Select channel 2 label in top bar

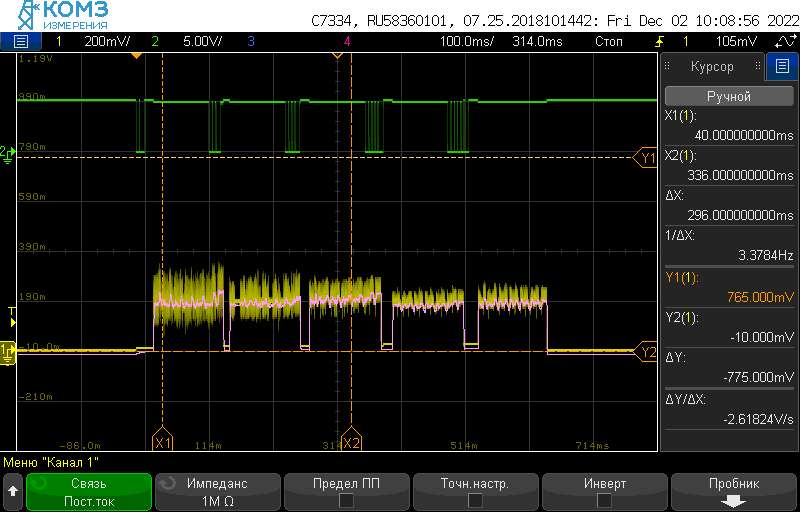point(155,41)
